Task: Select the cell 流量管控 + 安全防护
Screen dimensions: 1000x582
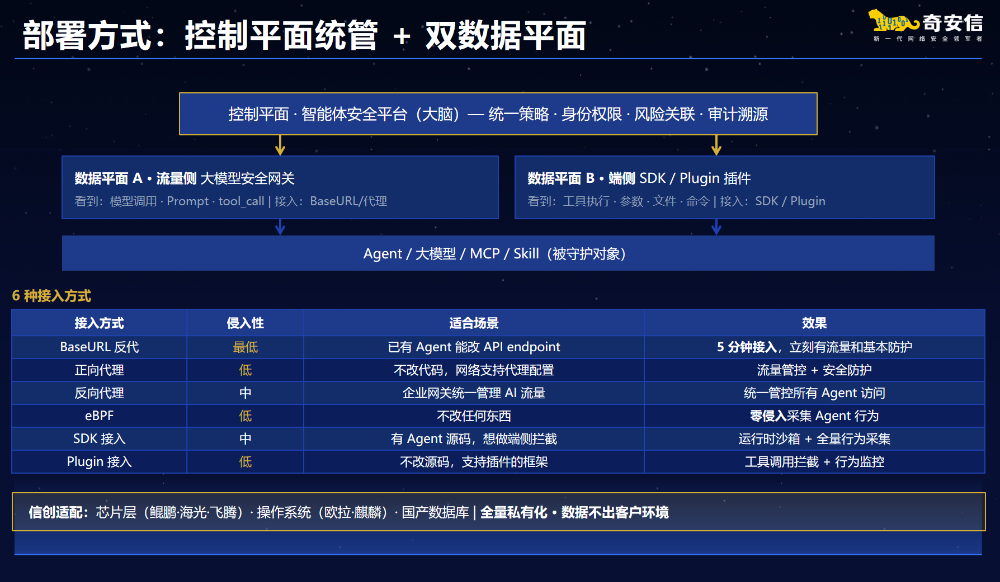Action: pyautogui.click(x=814, y=370)
